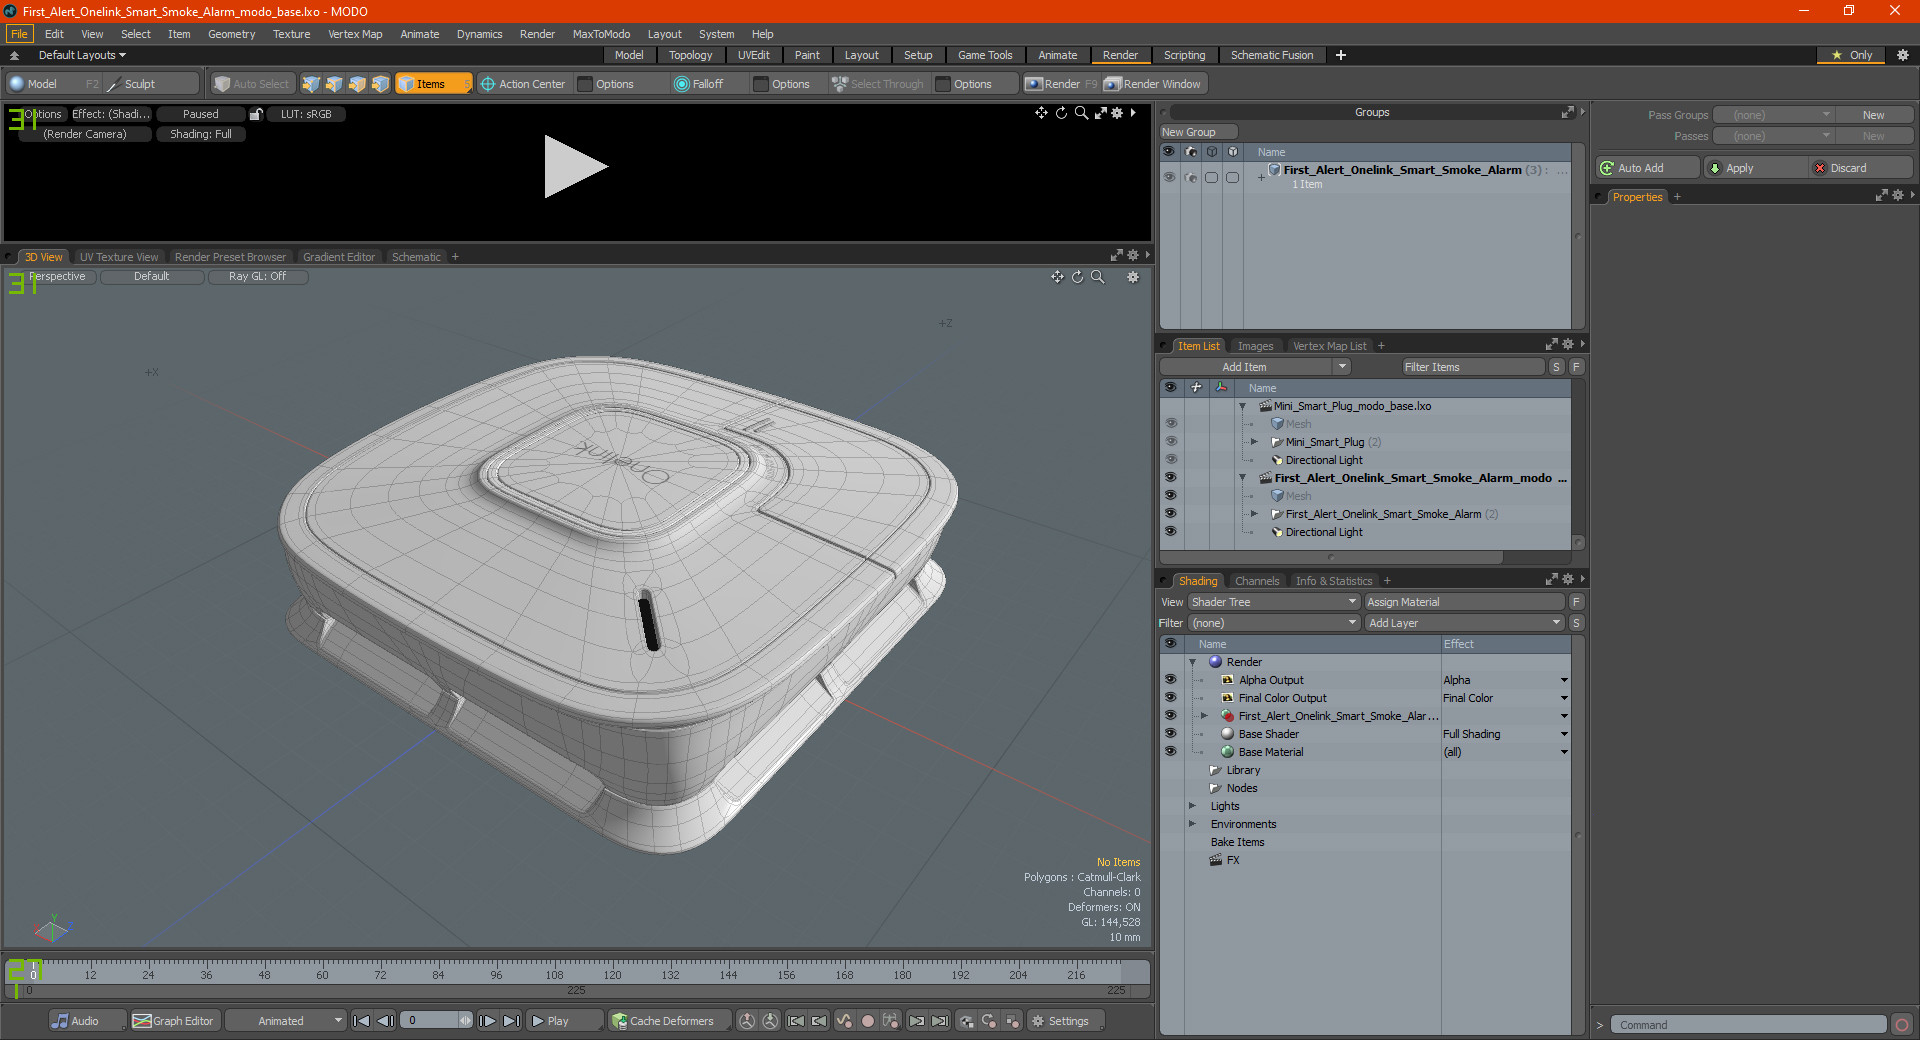Open the Add Layer dropdown
This screenshot has height=1040, width=1920.
click(x=1464, y=623)
